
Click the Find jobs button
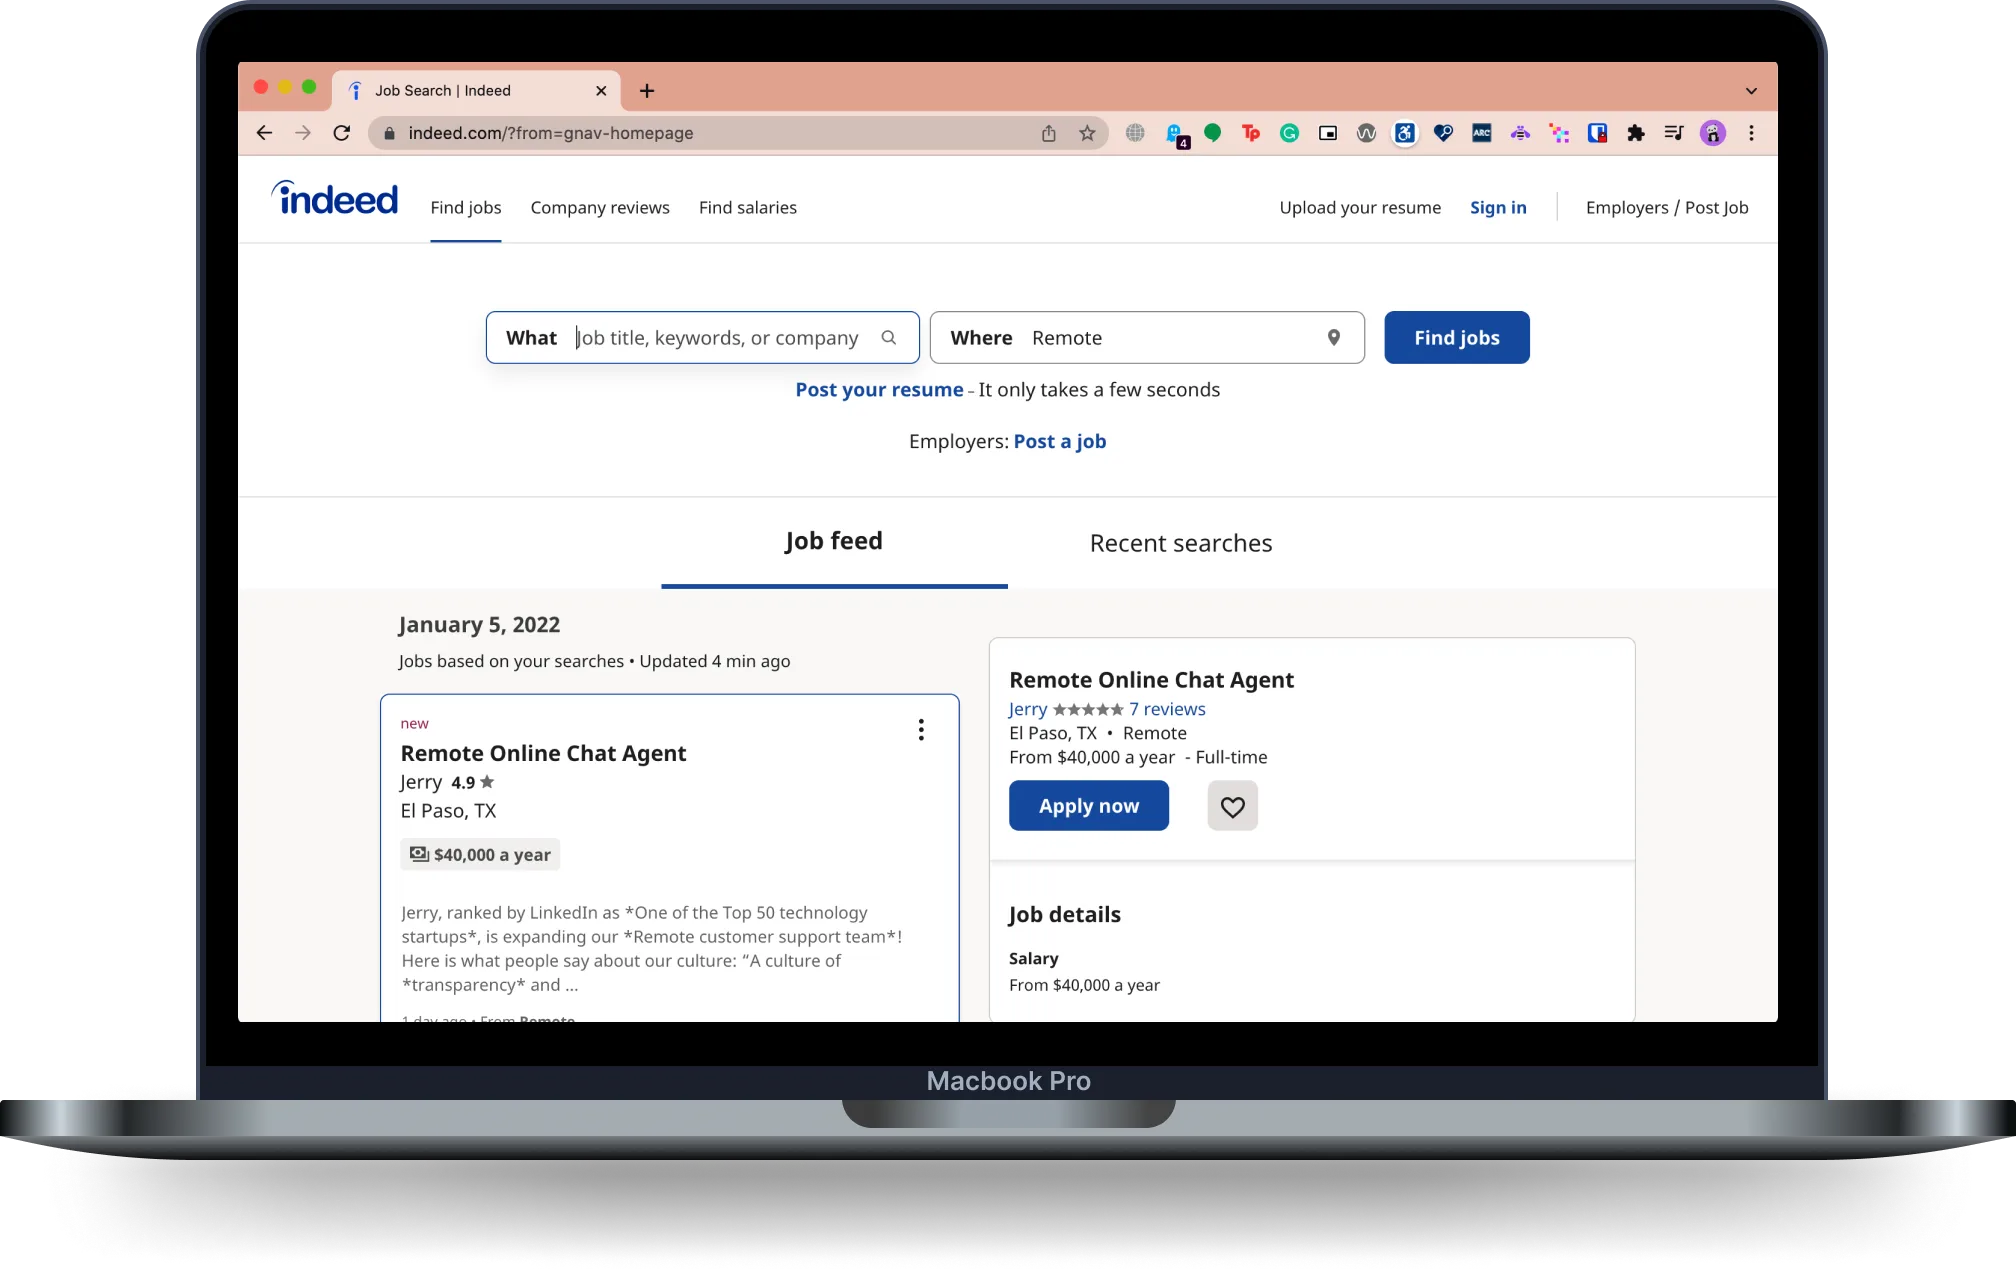pyautogui.click(x=1456, y=338)
